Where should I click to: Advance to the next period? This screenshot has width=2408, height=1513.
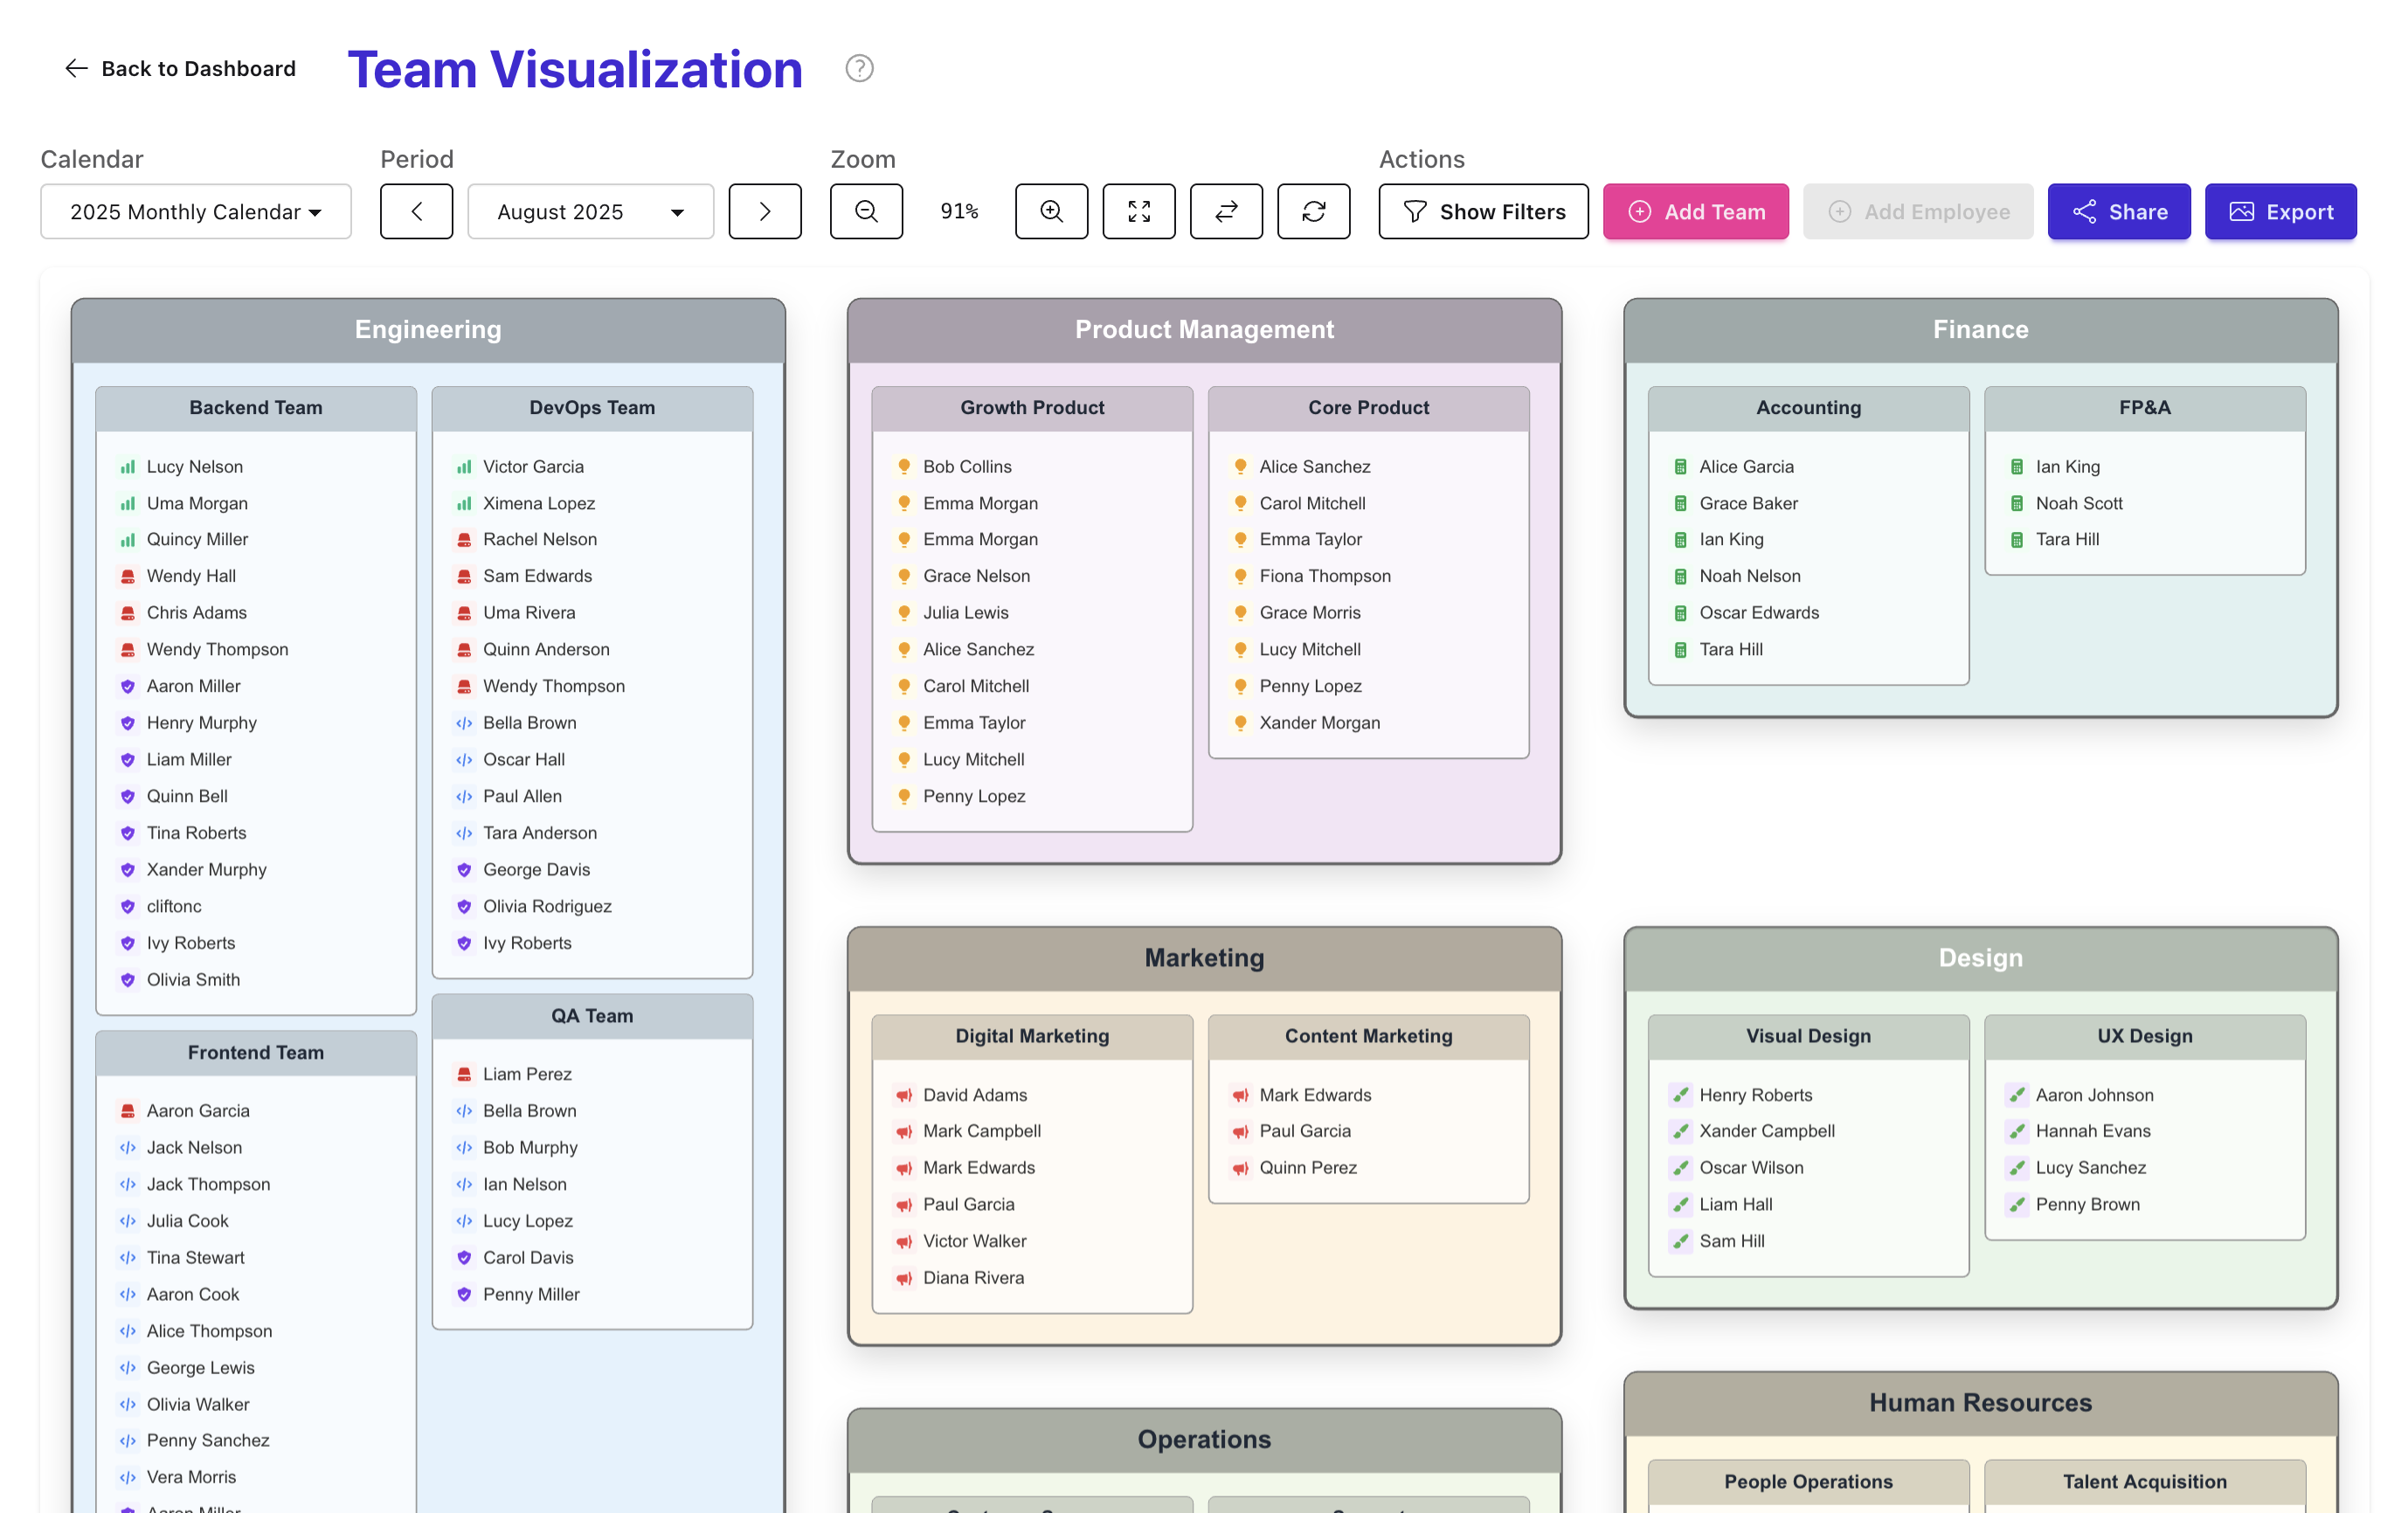tap(765, 211)
